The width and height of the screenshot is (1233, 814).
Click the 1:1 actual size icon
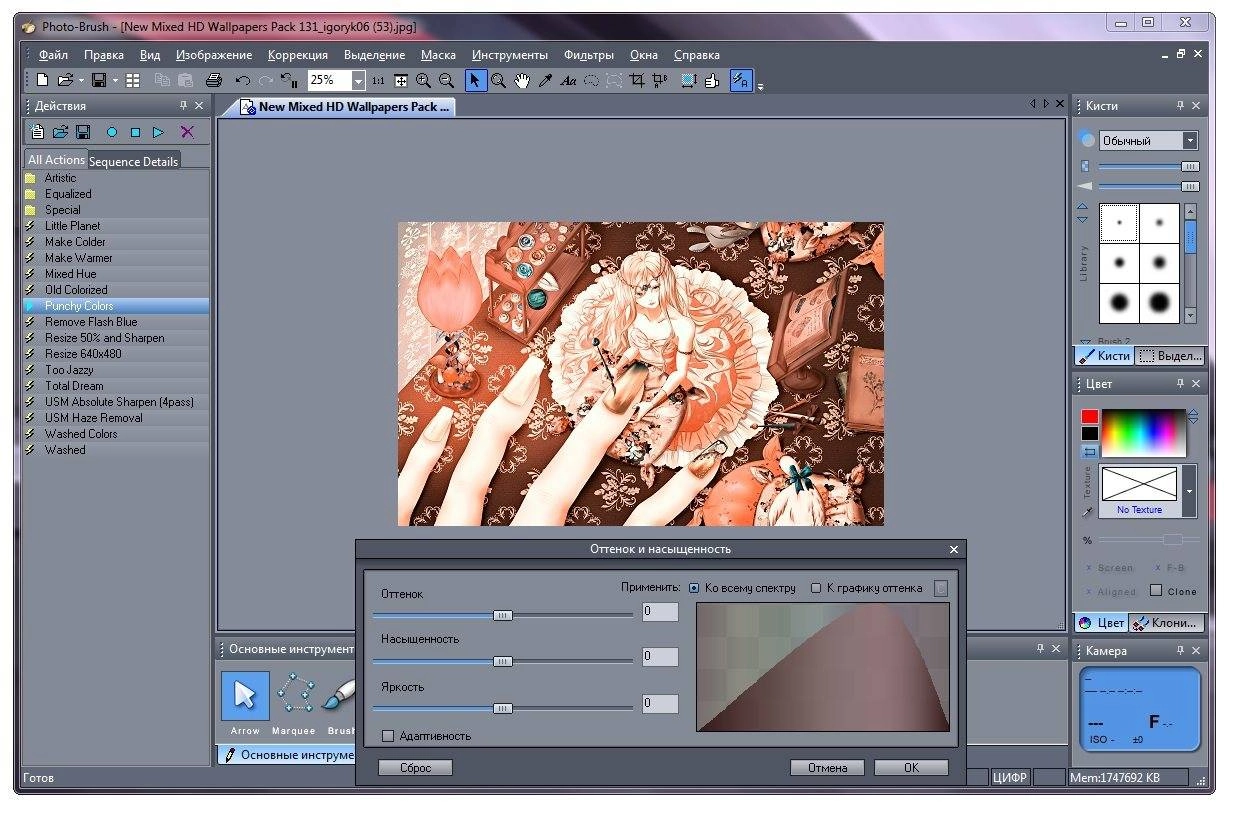[378, 81]
